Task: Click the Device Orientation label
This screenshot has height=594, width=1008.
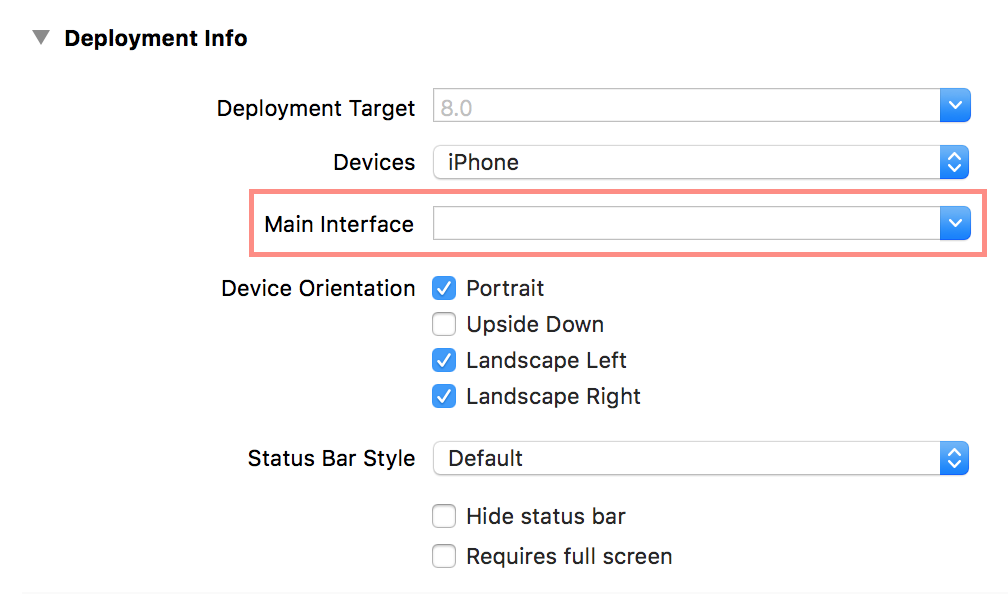Action: pyautogui.click(x=318, y=288)
